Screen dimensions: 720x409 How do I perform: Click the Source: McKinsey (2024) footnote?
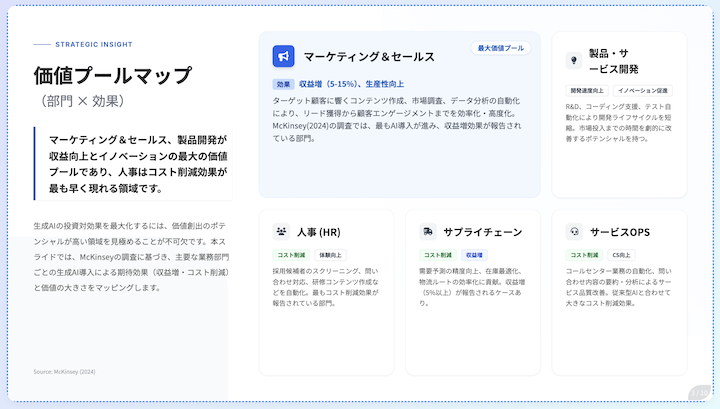64,372
